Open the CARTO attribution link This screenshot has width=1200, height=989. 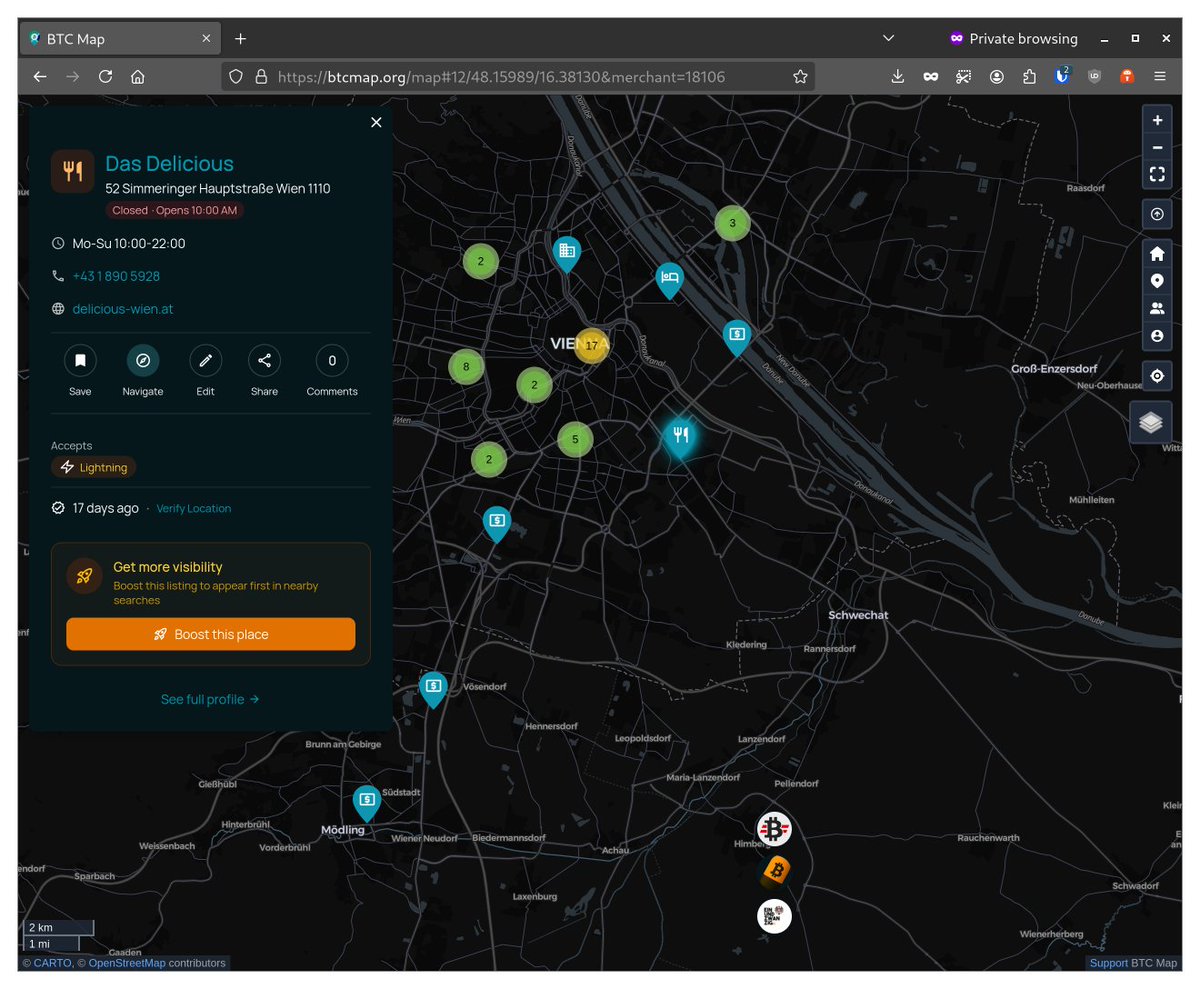tap(52, 963)
